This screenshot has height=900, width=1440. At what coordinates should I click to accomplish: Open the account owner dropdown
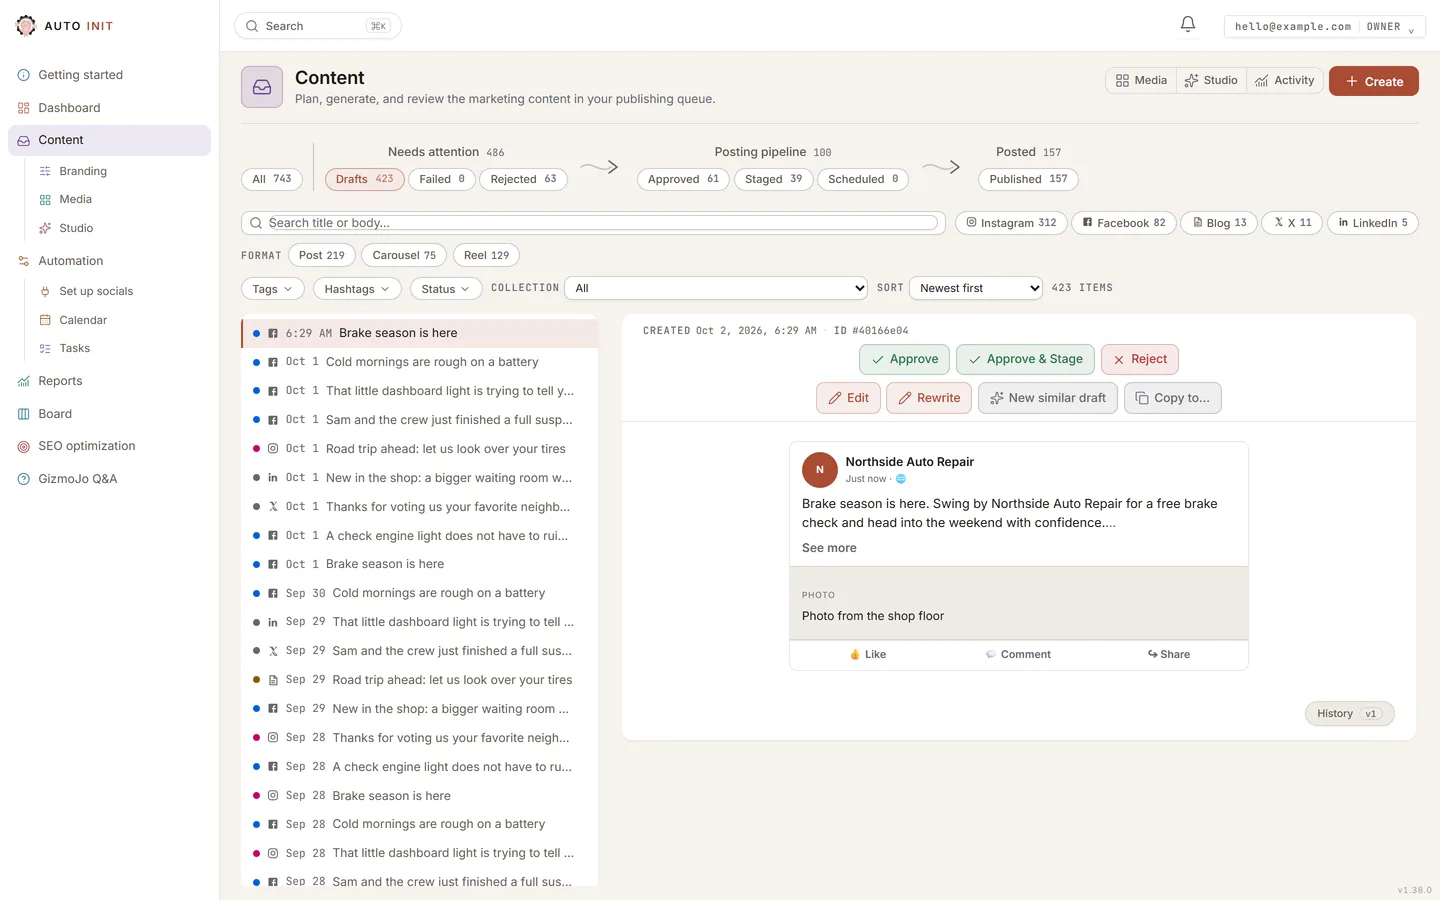[1324, 27]
